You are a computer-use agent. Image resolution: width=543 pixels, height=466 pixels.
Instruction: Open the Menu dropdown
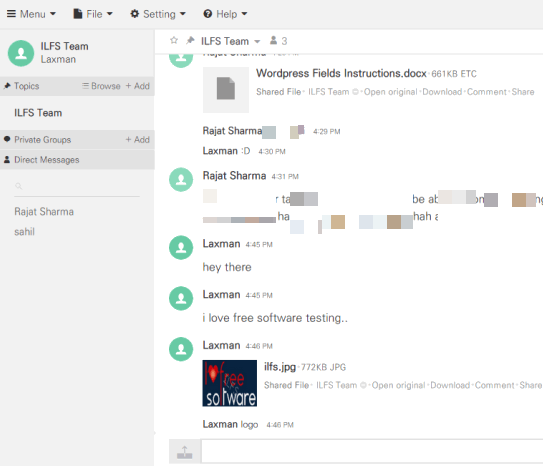[32, 14]
